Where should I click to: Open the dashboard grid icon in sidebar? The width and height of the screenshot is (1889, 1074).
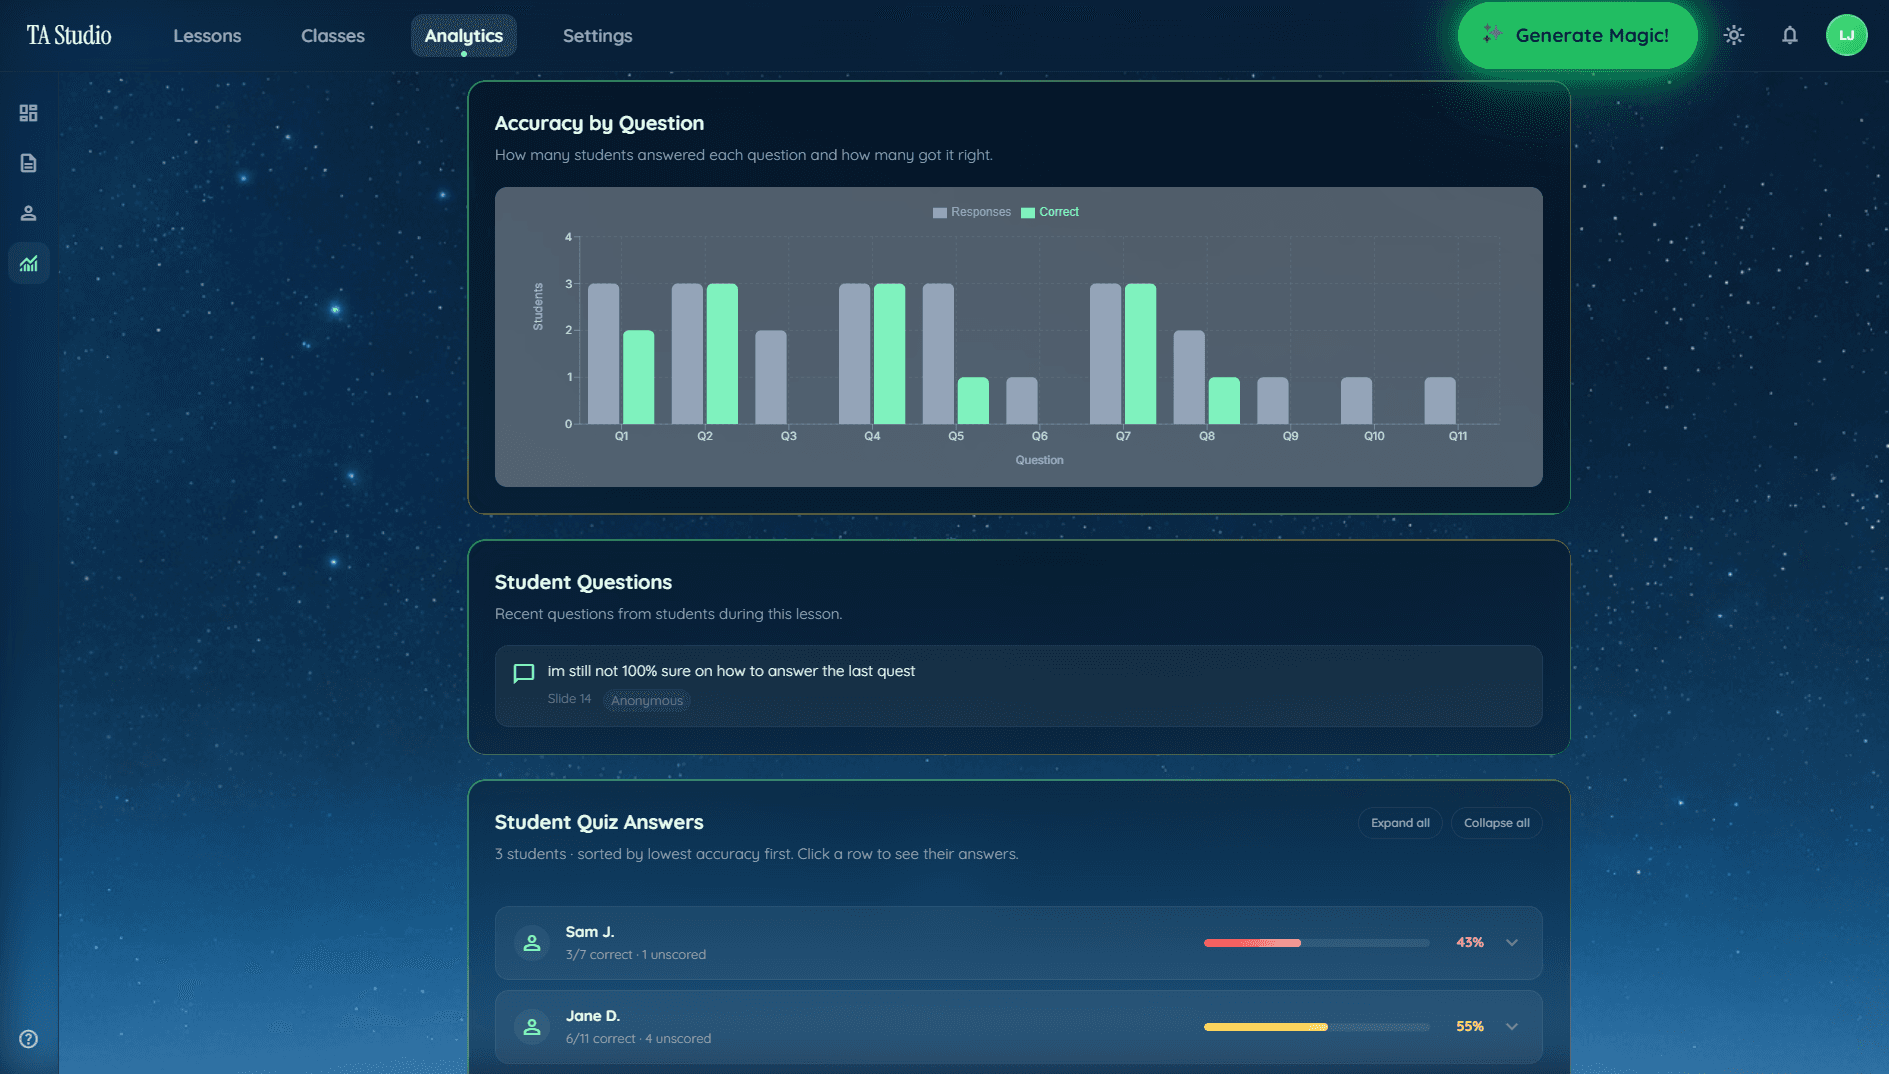28,113
